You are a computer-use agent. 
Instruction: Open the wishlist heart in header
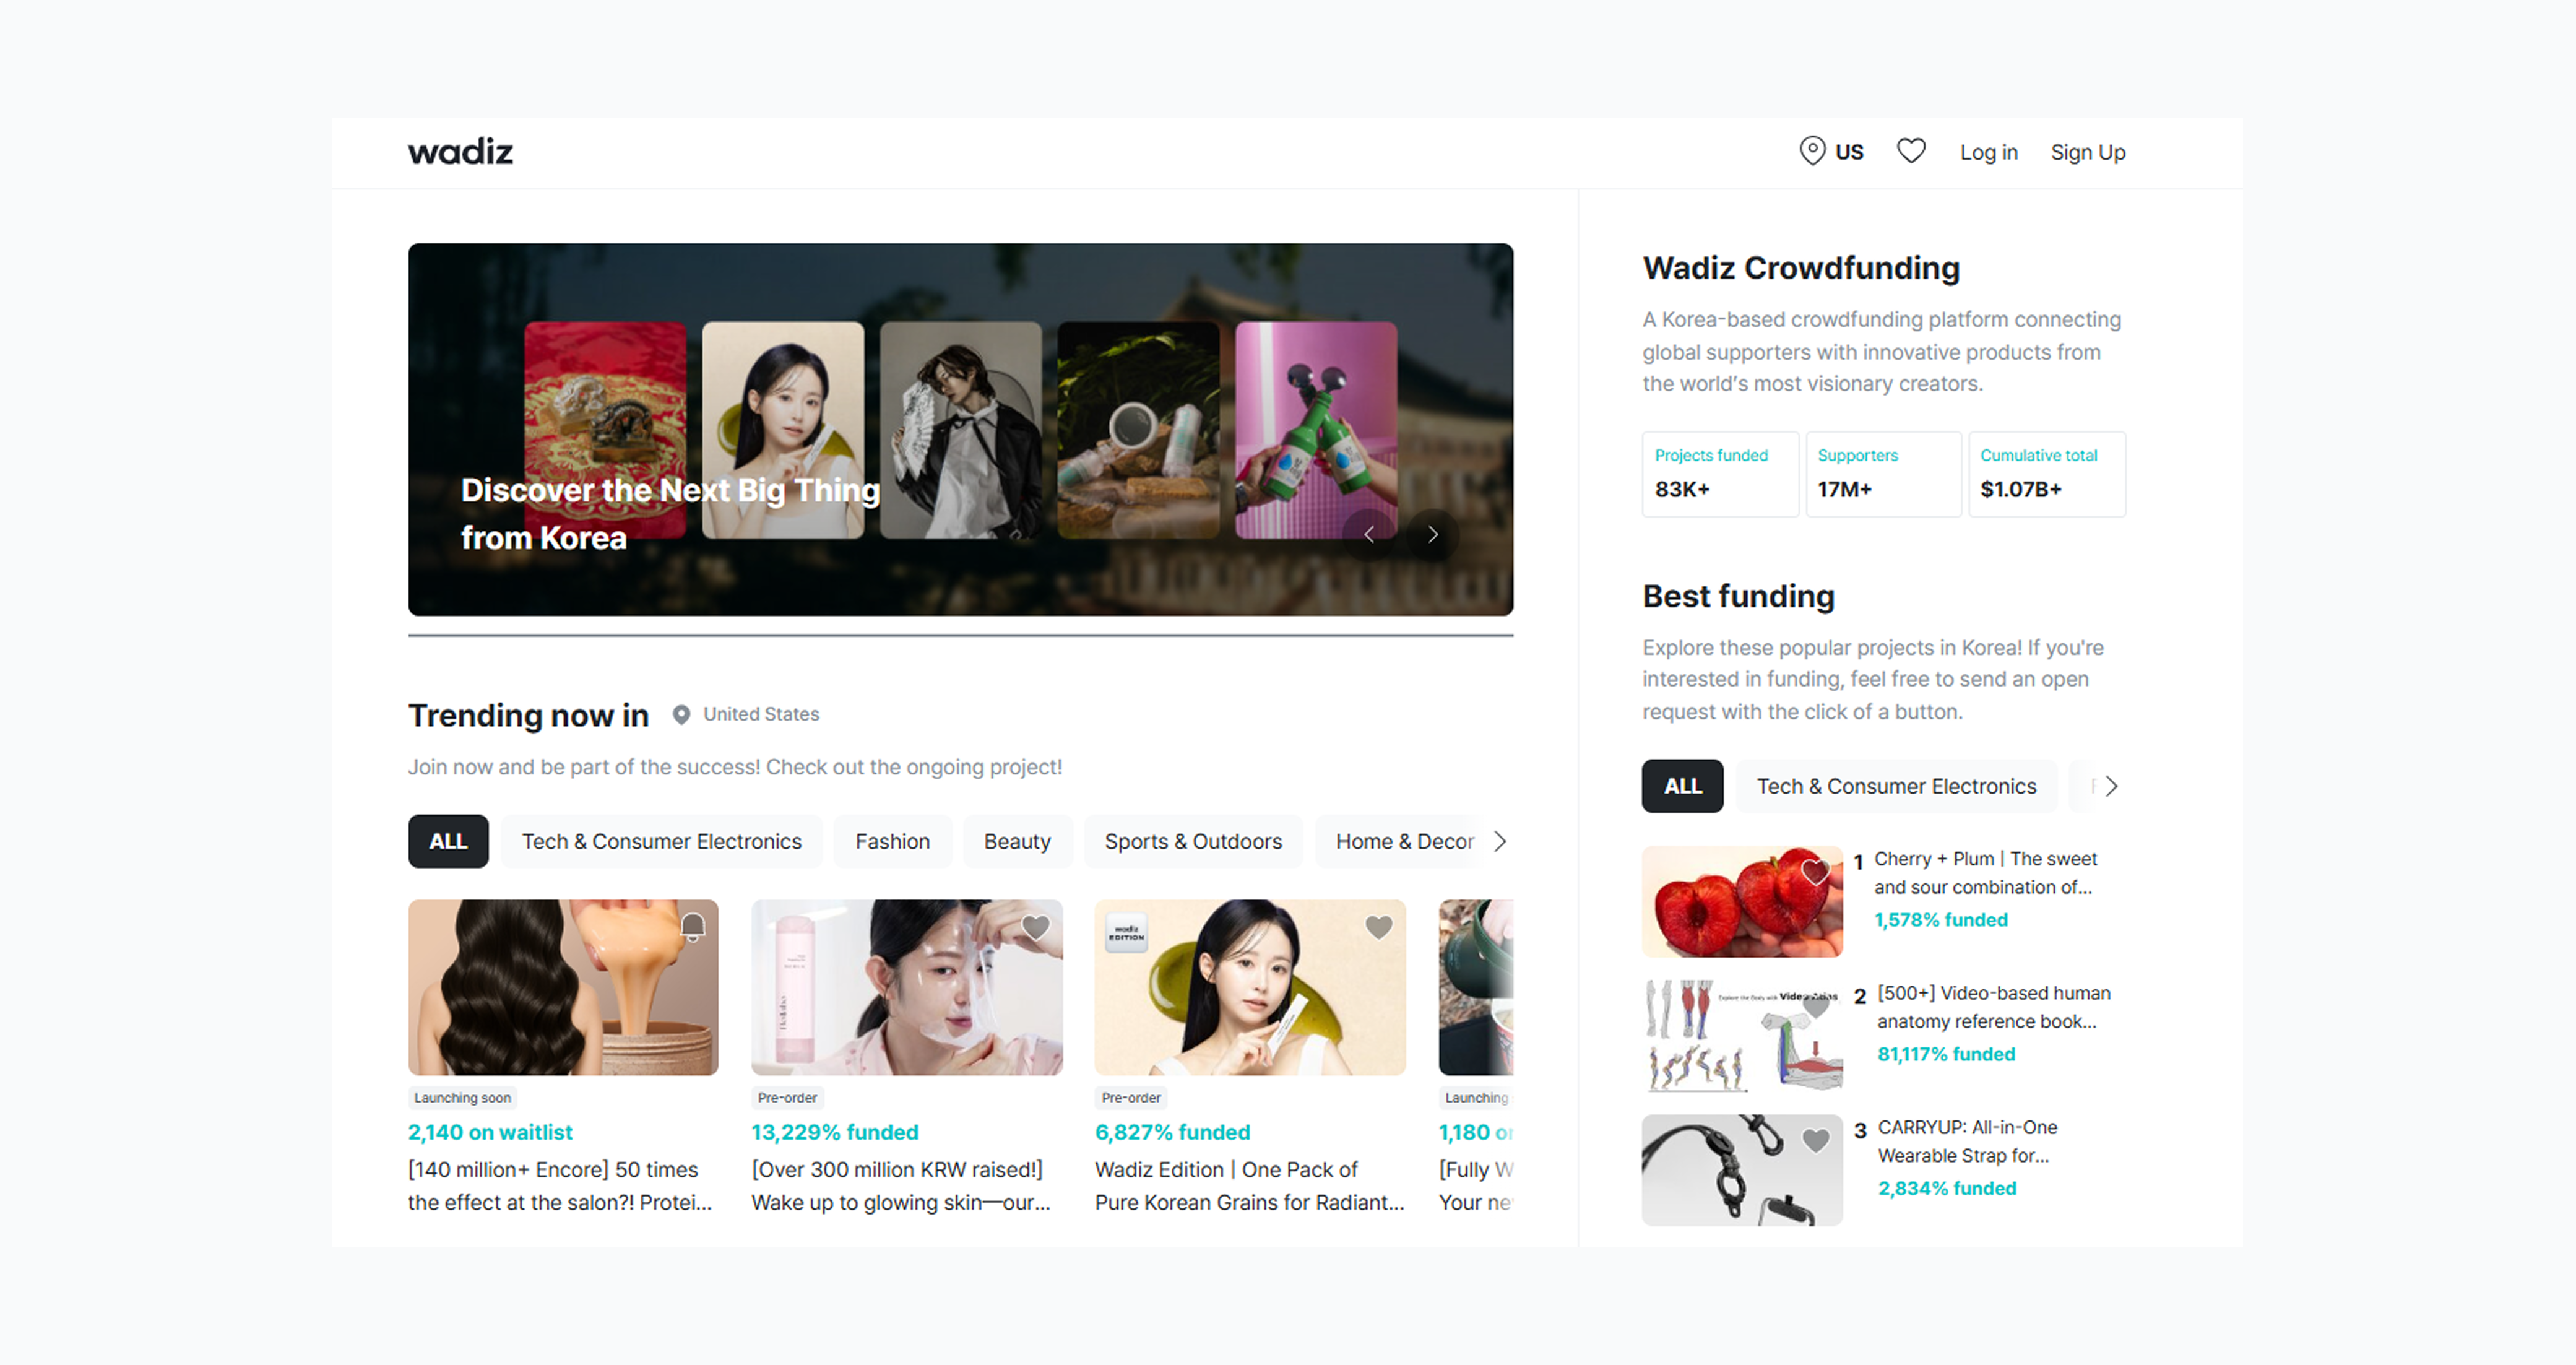coord(1911,151)
